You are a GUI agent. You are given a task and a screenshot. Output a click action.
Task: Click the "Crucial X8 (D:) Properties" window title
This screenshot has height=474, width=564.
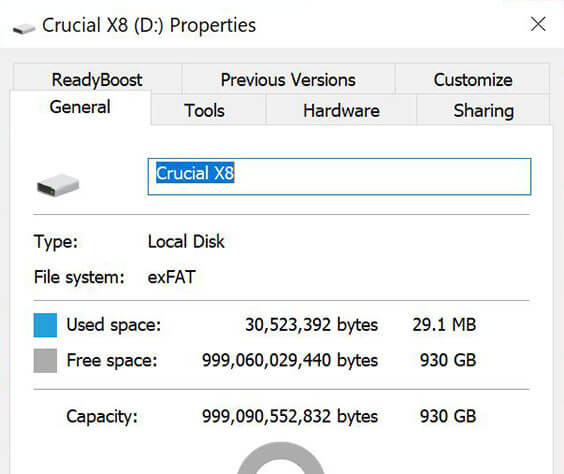pyautogui.click(x=149, y=25)
